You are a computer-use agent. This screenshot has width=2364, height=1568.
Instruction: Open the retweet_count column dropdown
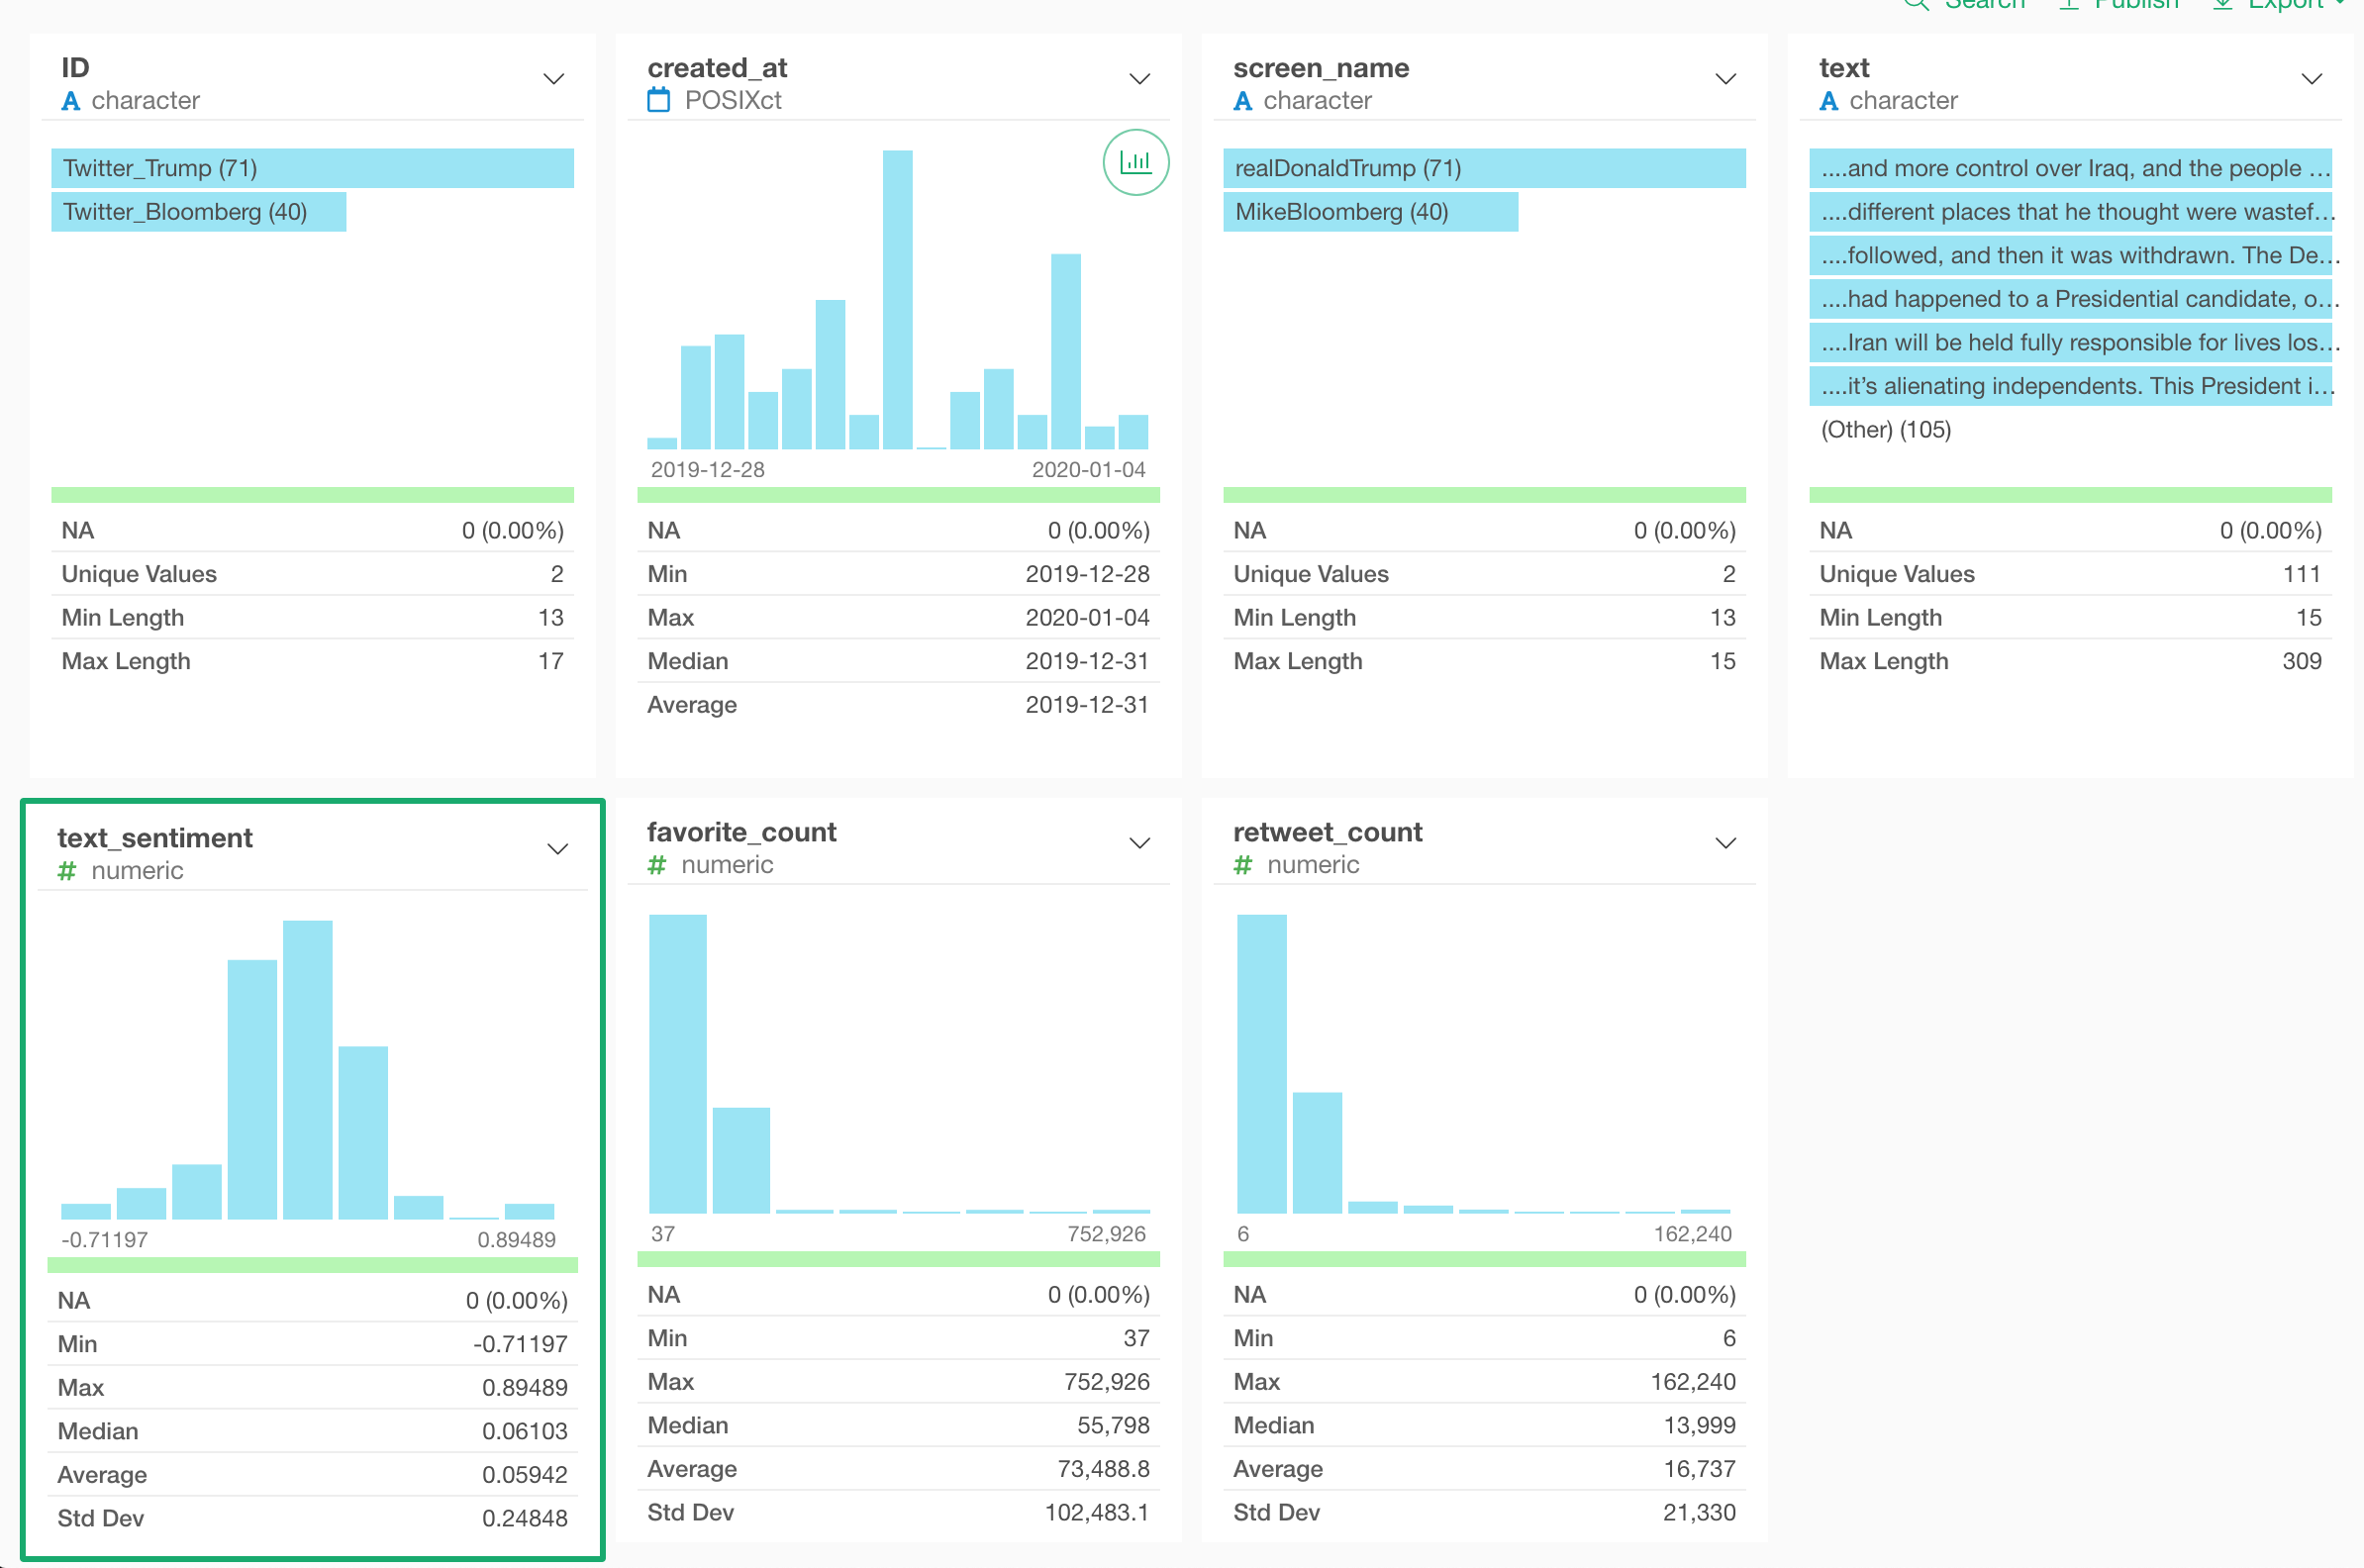coord(1724,843)
